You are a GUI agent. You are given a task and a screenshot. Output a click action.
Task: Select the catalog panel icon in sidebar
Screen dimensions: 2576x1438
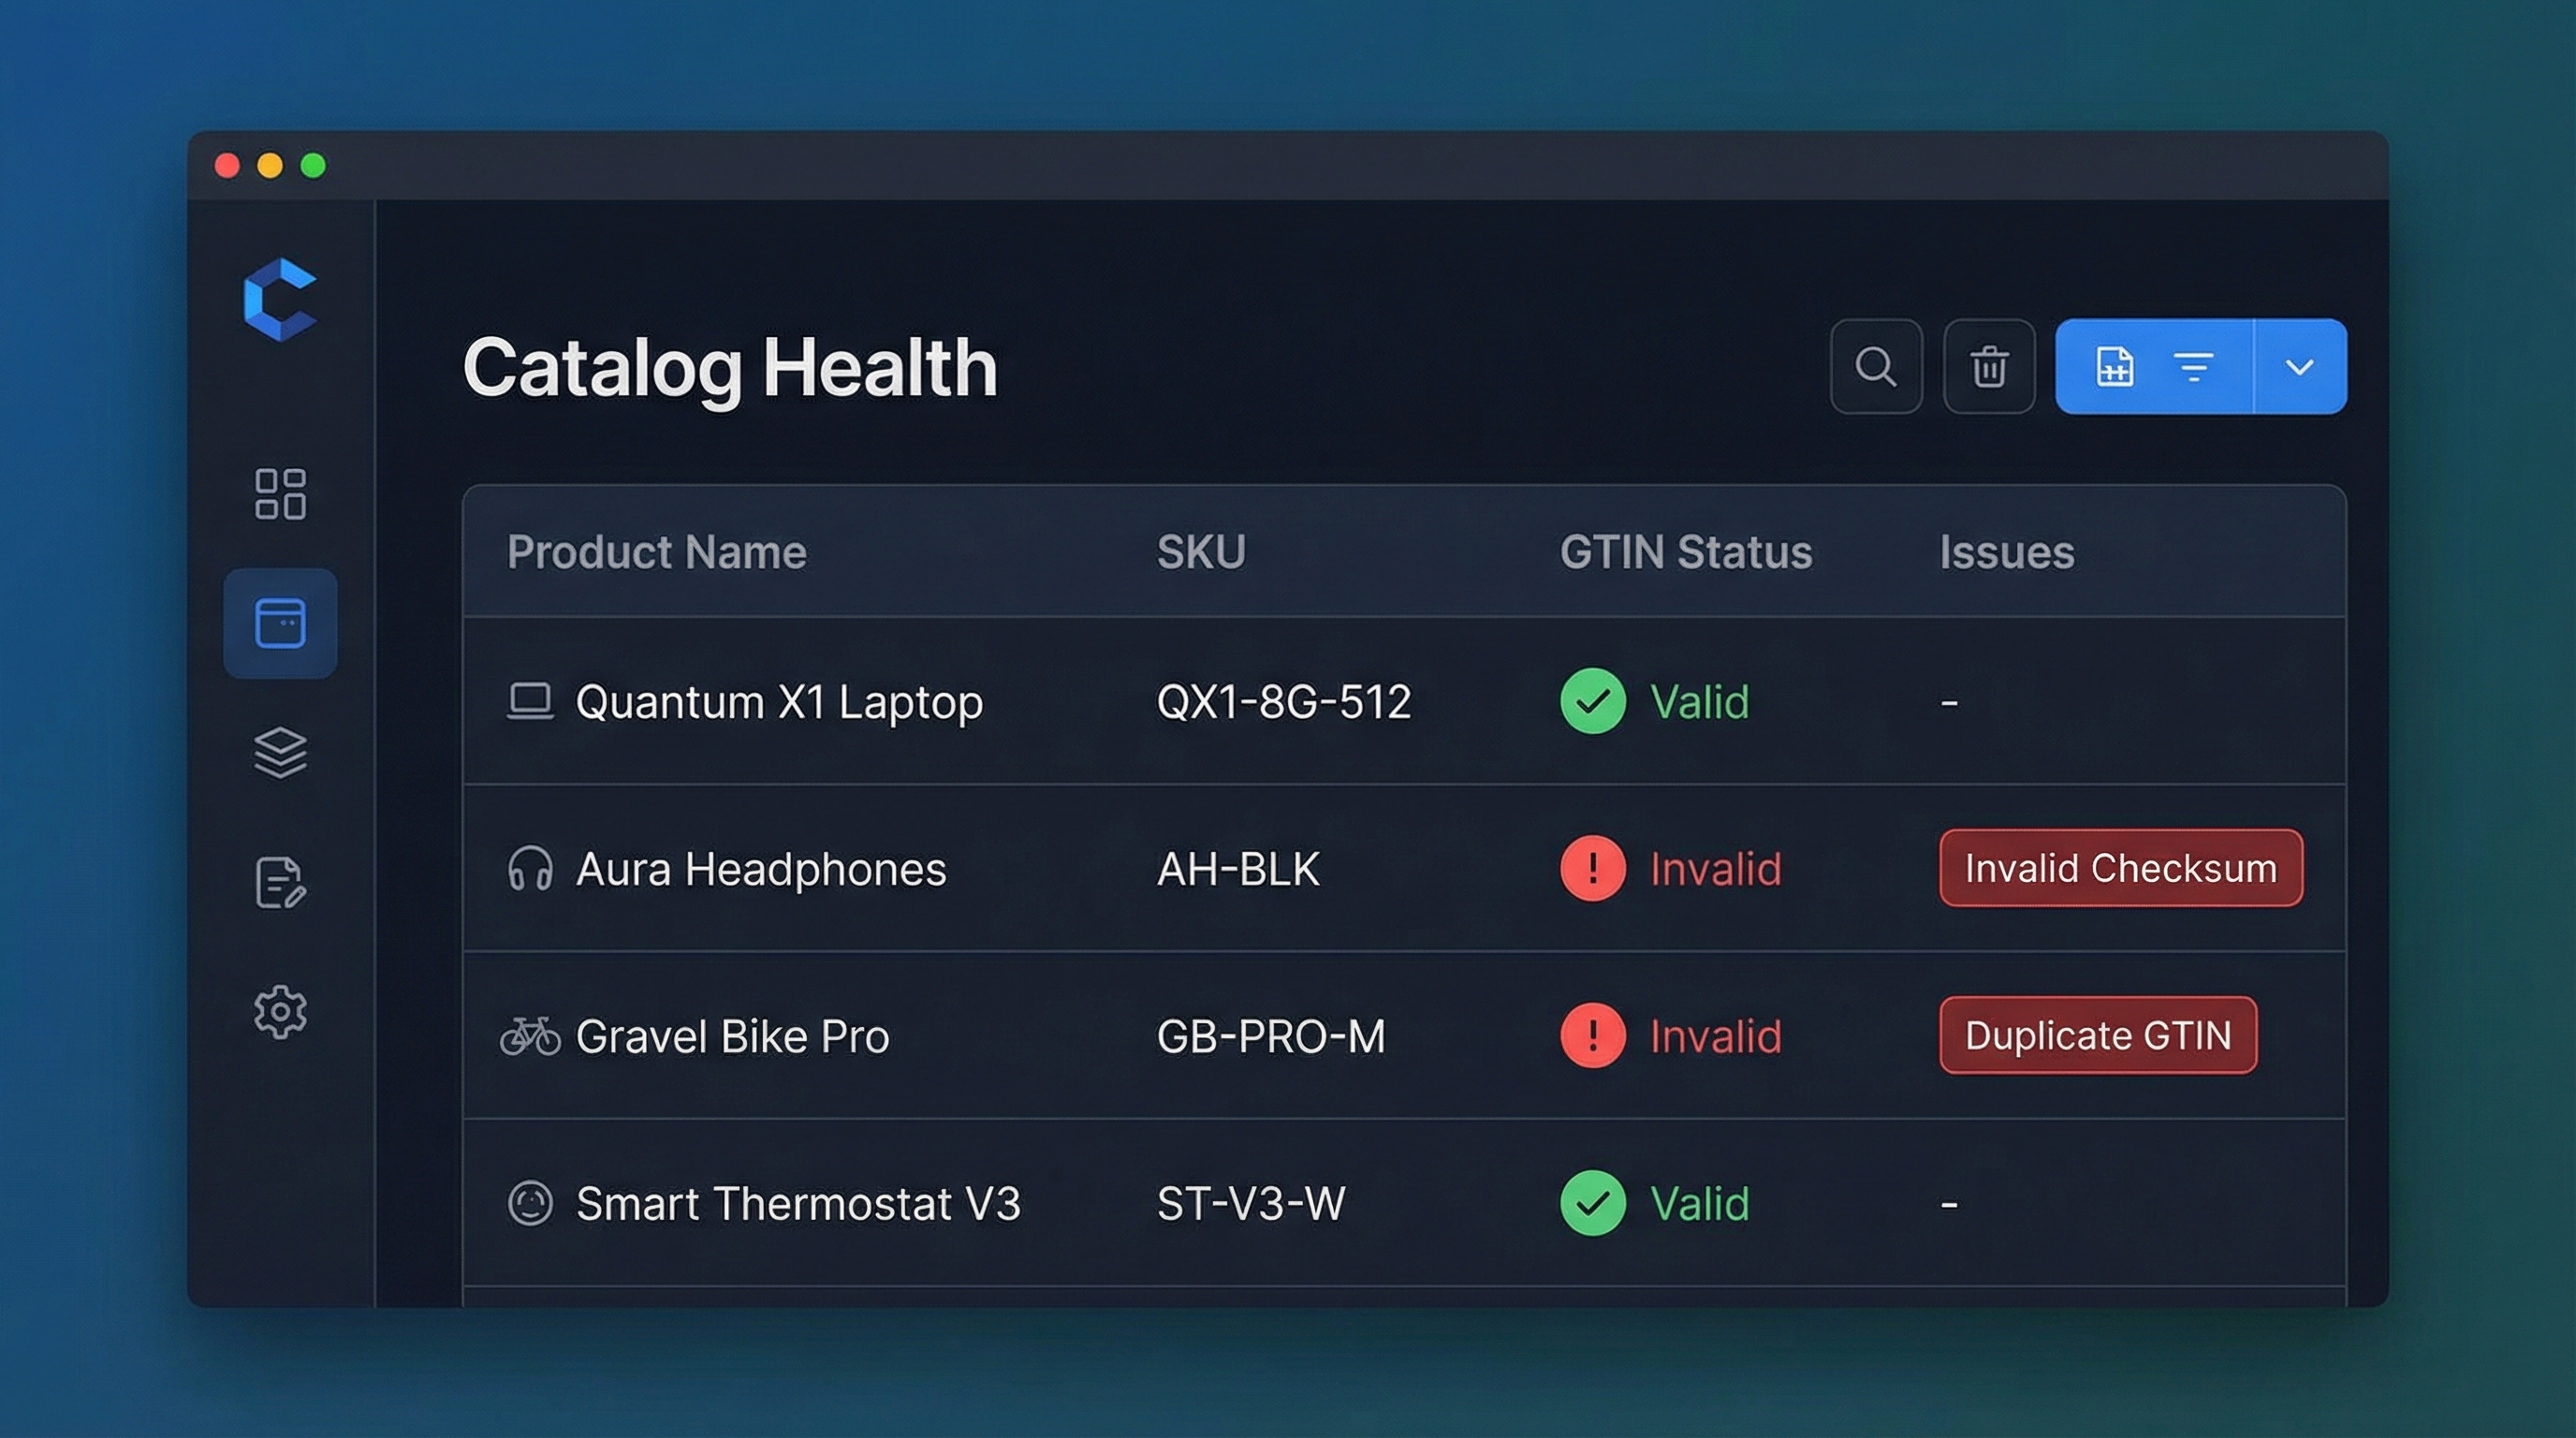coord(280,622)
